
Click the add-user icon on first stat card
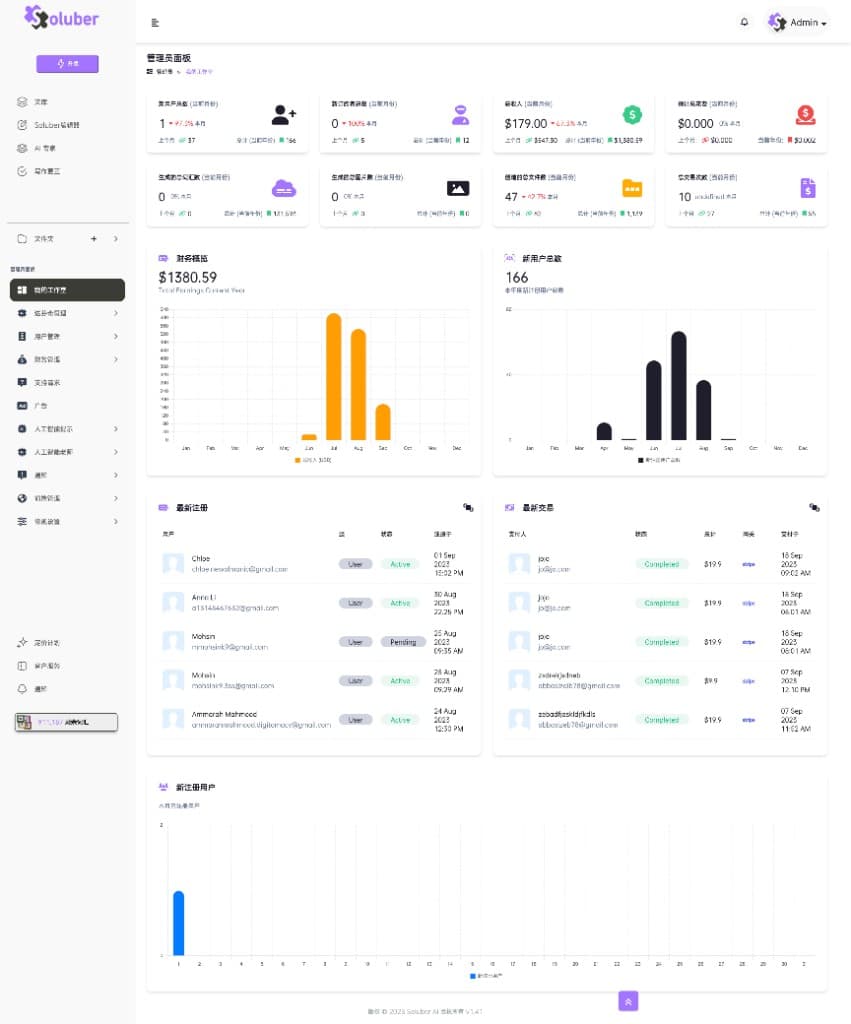[283, 115]
